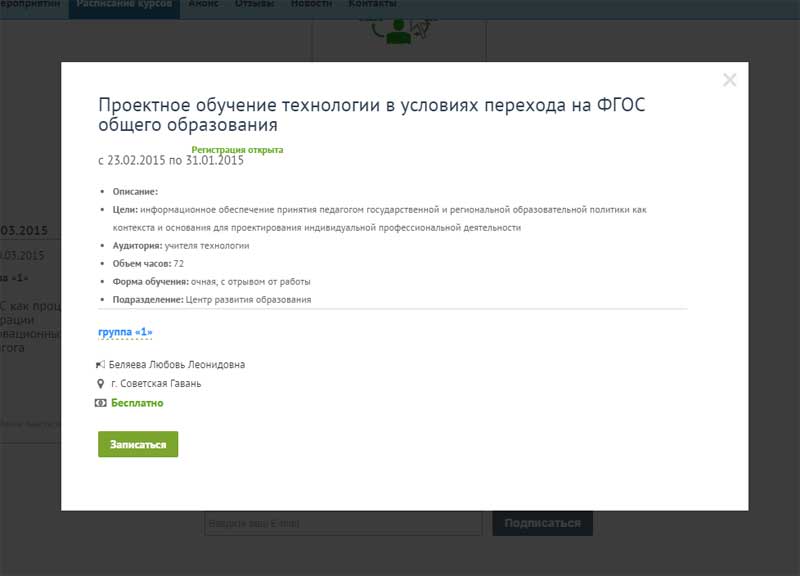
Task: Click 'Подразделение: Центр развития образования' line
Action: [x=212, y=299]
